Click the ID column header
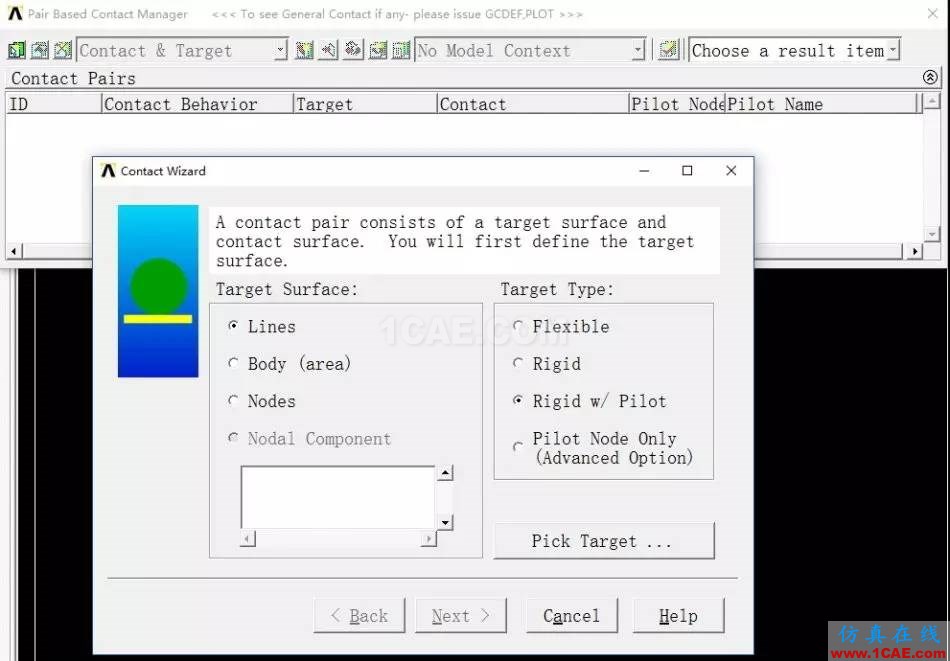Image resolution: width=950 pixels, height=661 pixels. click(x=53, y=104)
